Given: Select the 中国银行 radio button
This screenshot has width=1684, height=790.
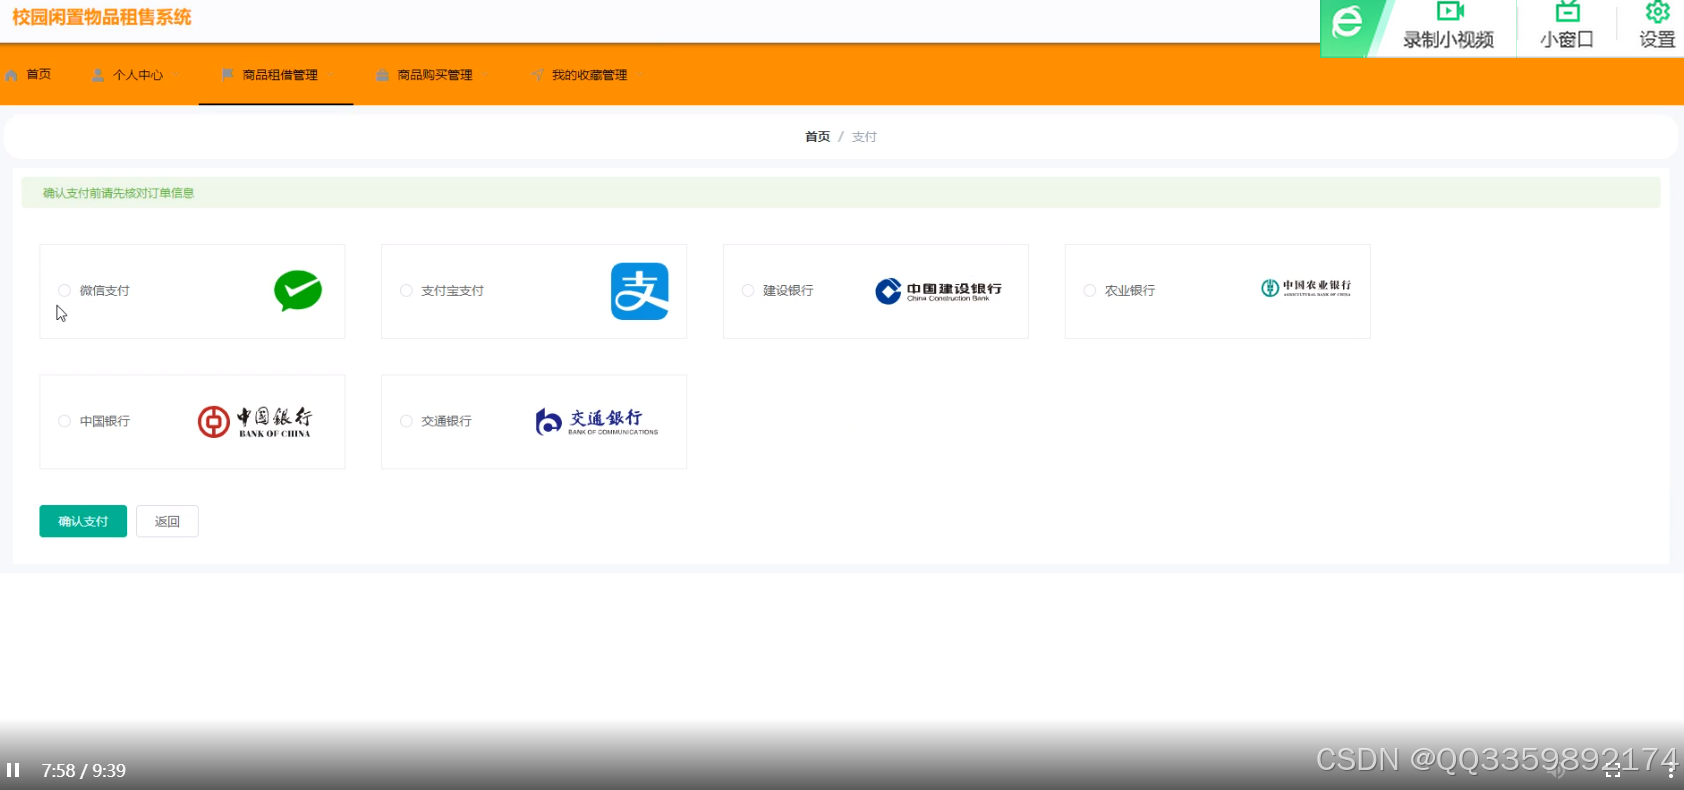Looking at the screenshot, I should [x=64, y=422].
